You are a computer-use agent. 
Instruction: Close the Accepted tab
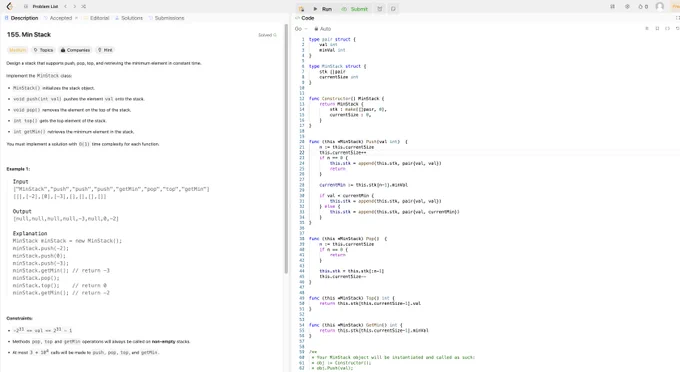point(76,18)
